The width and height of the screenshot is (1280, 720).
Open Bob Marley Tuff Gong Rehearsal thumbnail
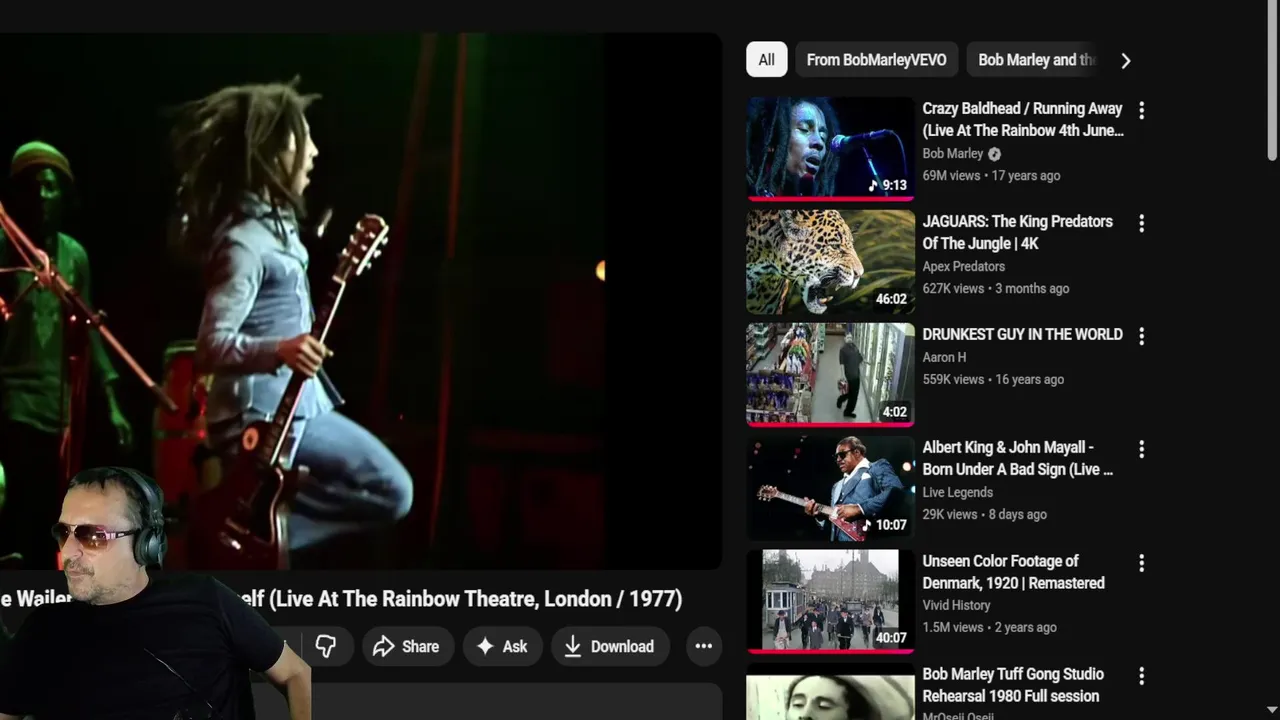pyautogui.click(x=830, y=692)
